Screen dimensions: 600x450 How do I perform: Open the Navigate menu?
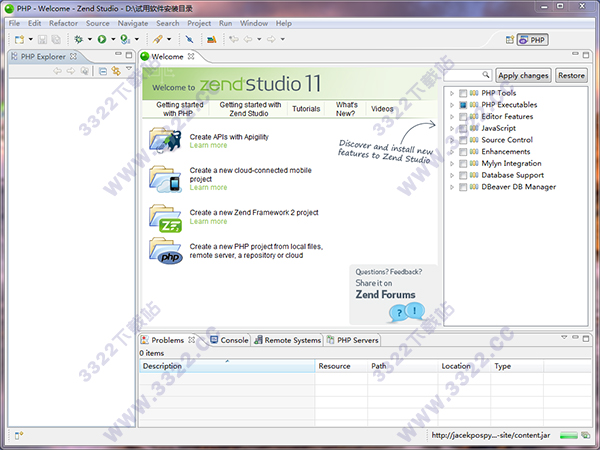coord(133,23)
